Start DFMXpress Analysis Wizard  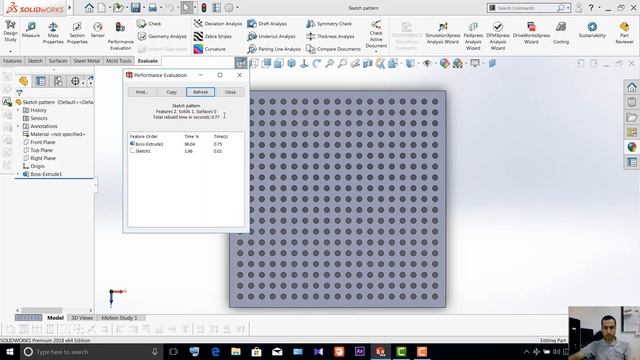click(498, 35)
